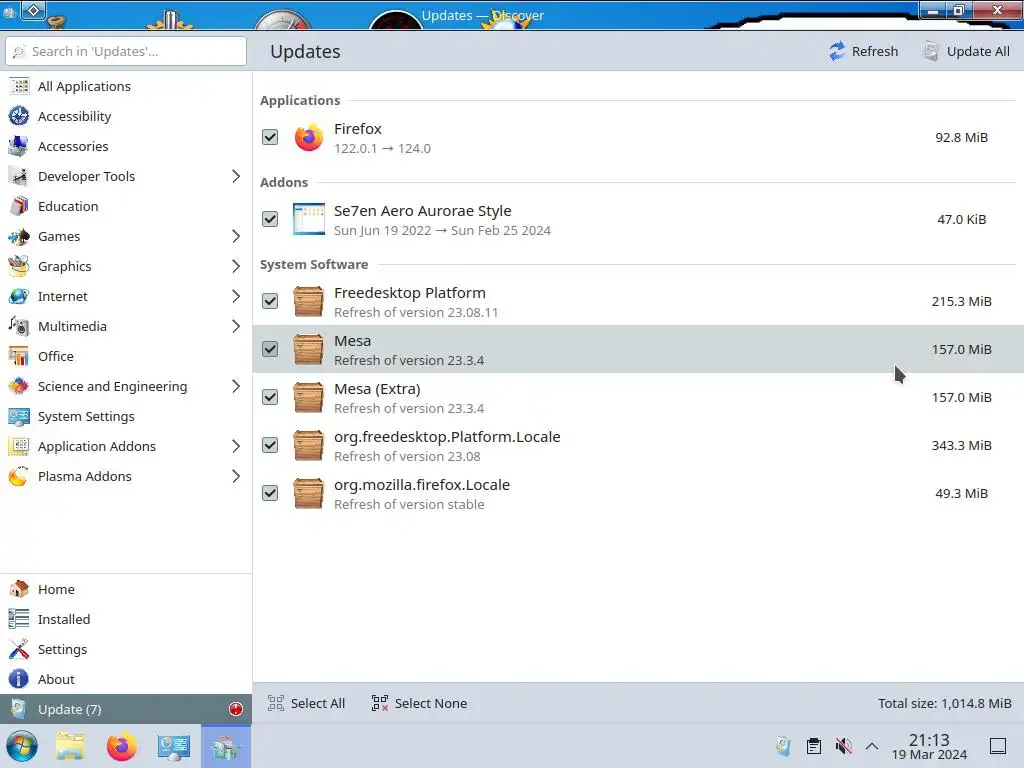Expand the Plasma Addons arrow

[x=236, y=477]
